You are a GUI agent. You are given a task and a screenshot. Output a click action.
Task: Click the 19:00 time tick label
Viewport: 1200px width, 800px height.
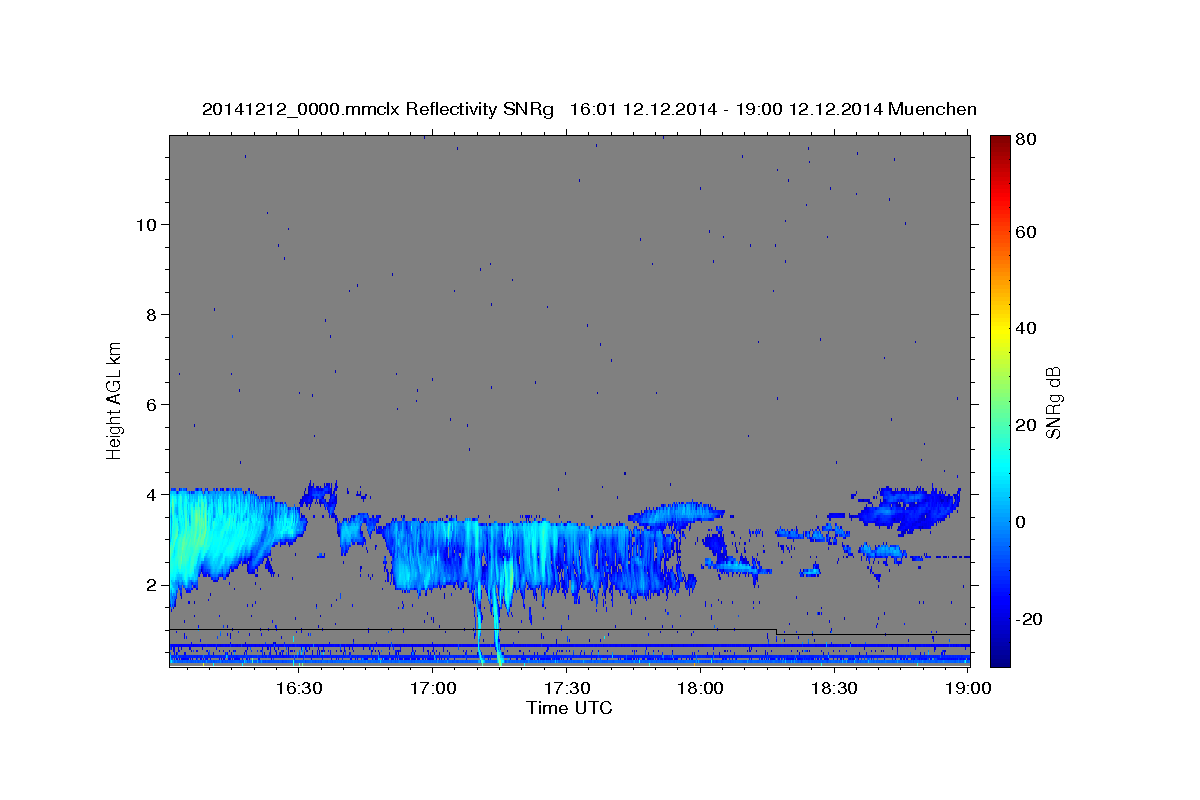(967, 688)
